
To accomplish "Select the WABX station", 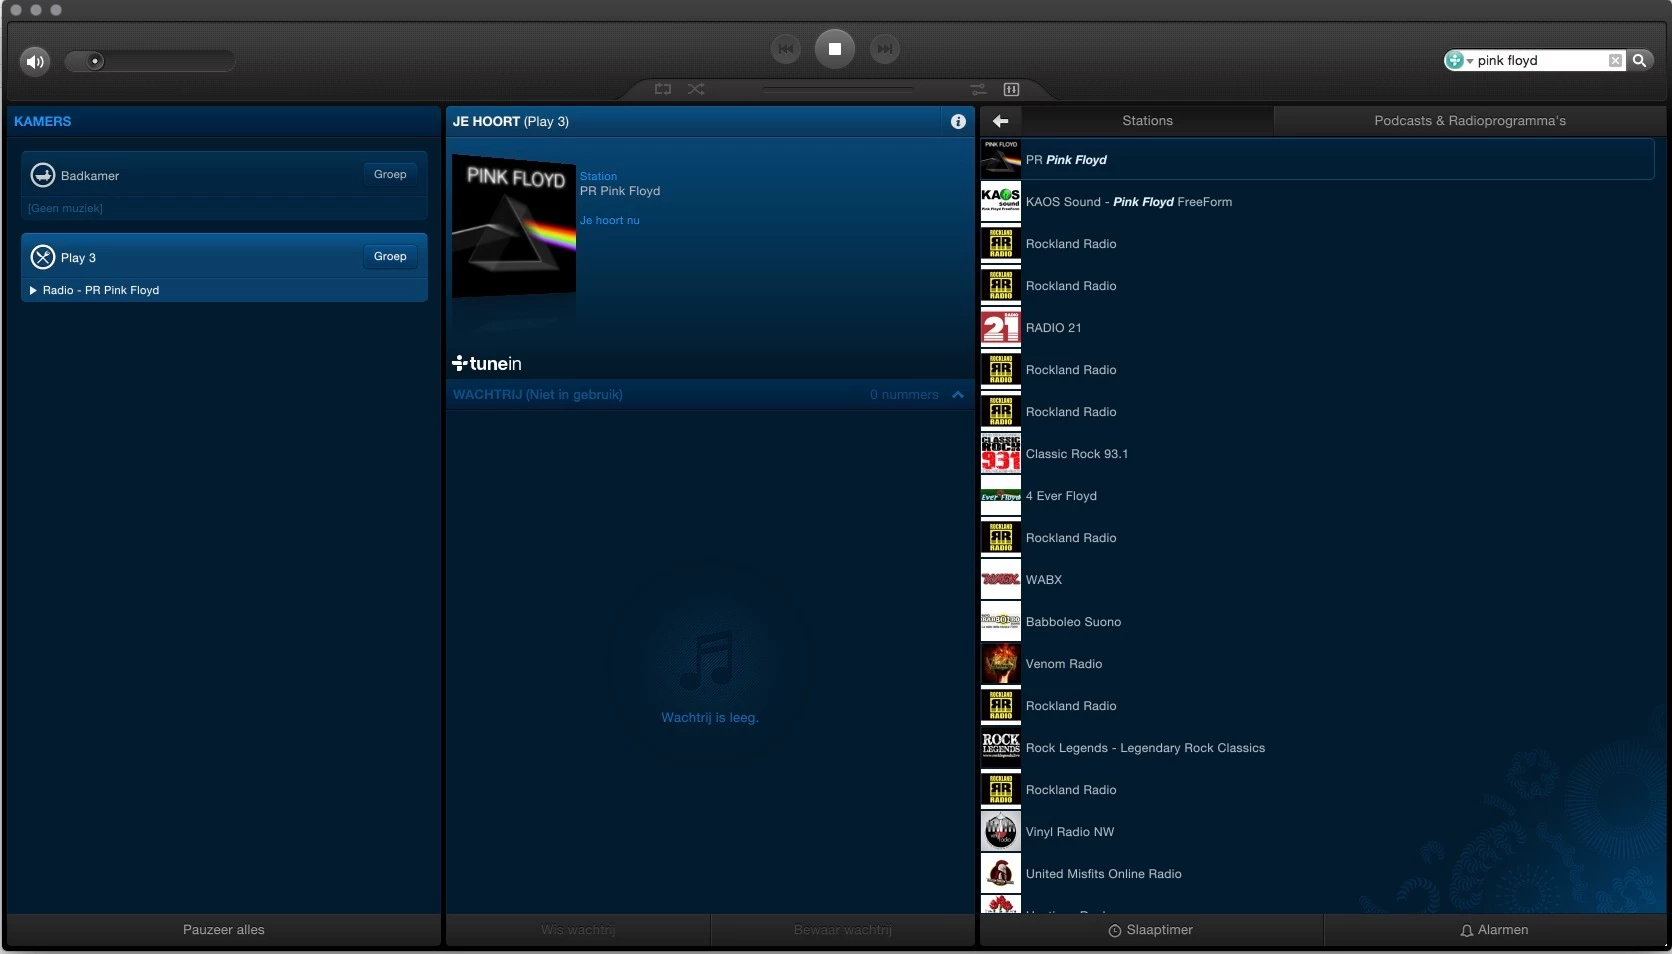I will tap(1317, 580).
